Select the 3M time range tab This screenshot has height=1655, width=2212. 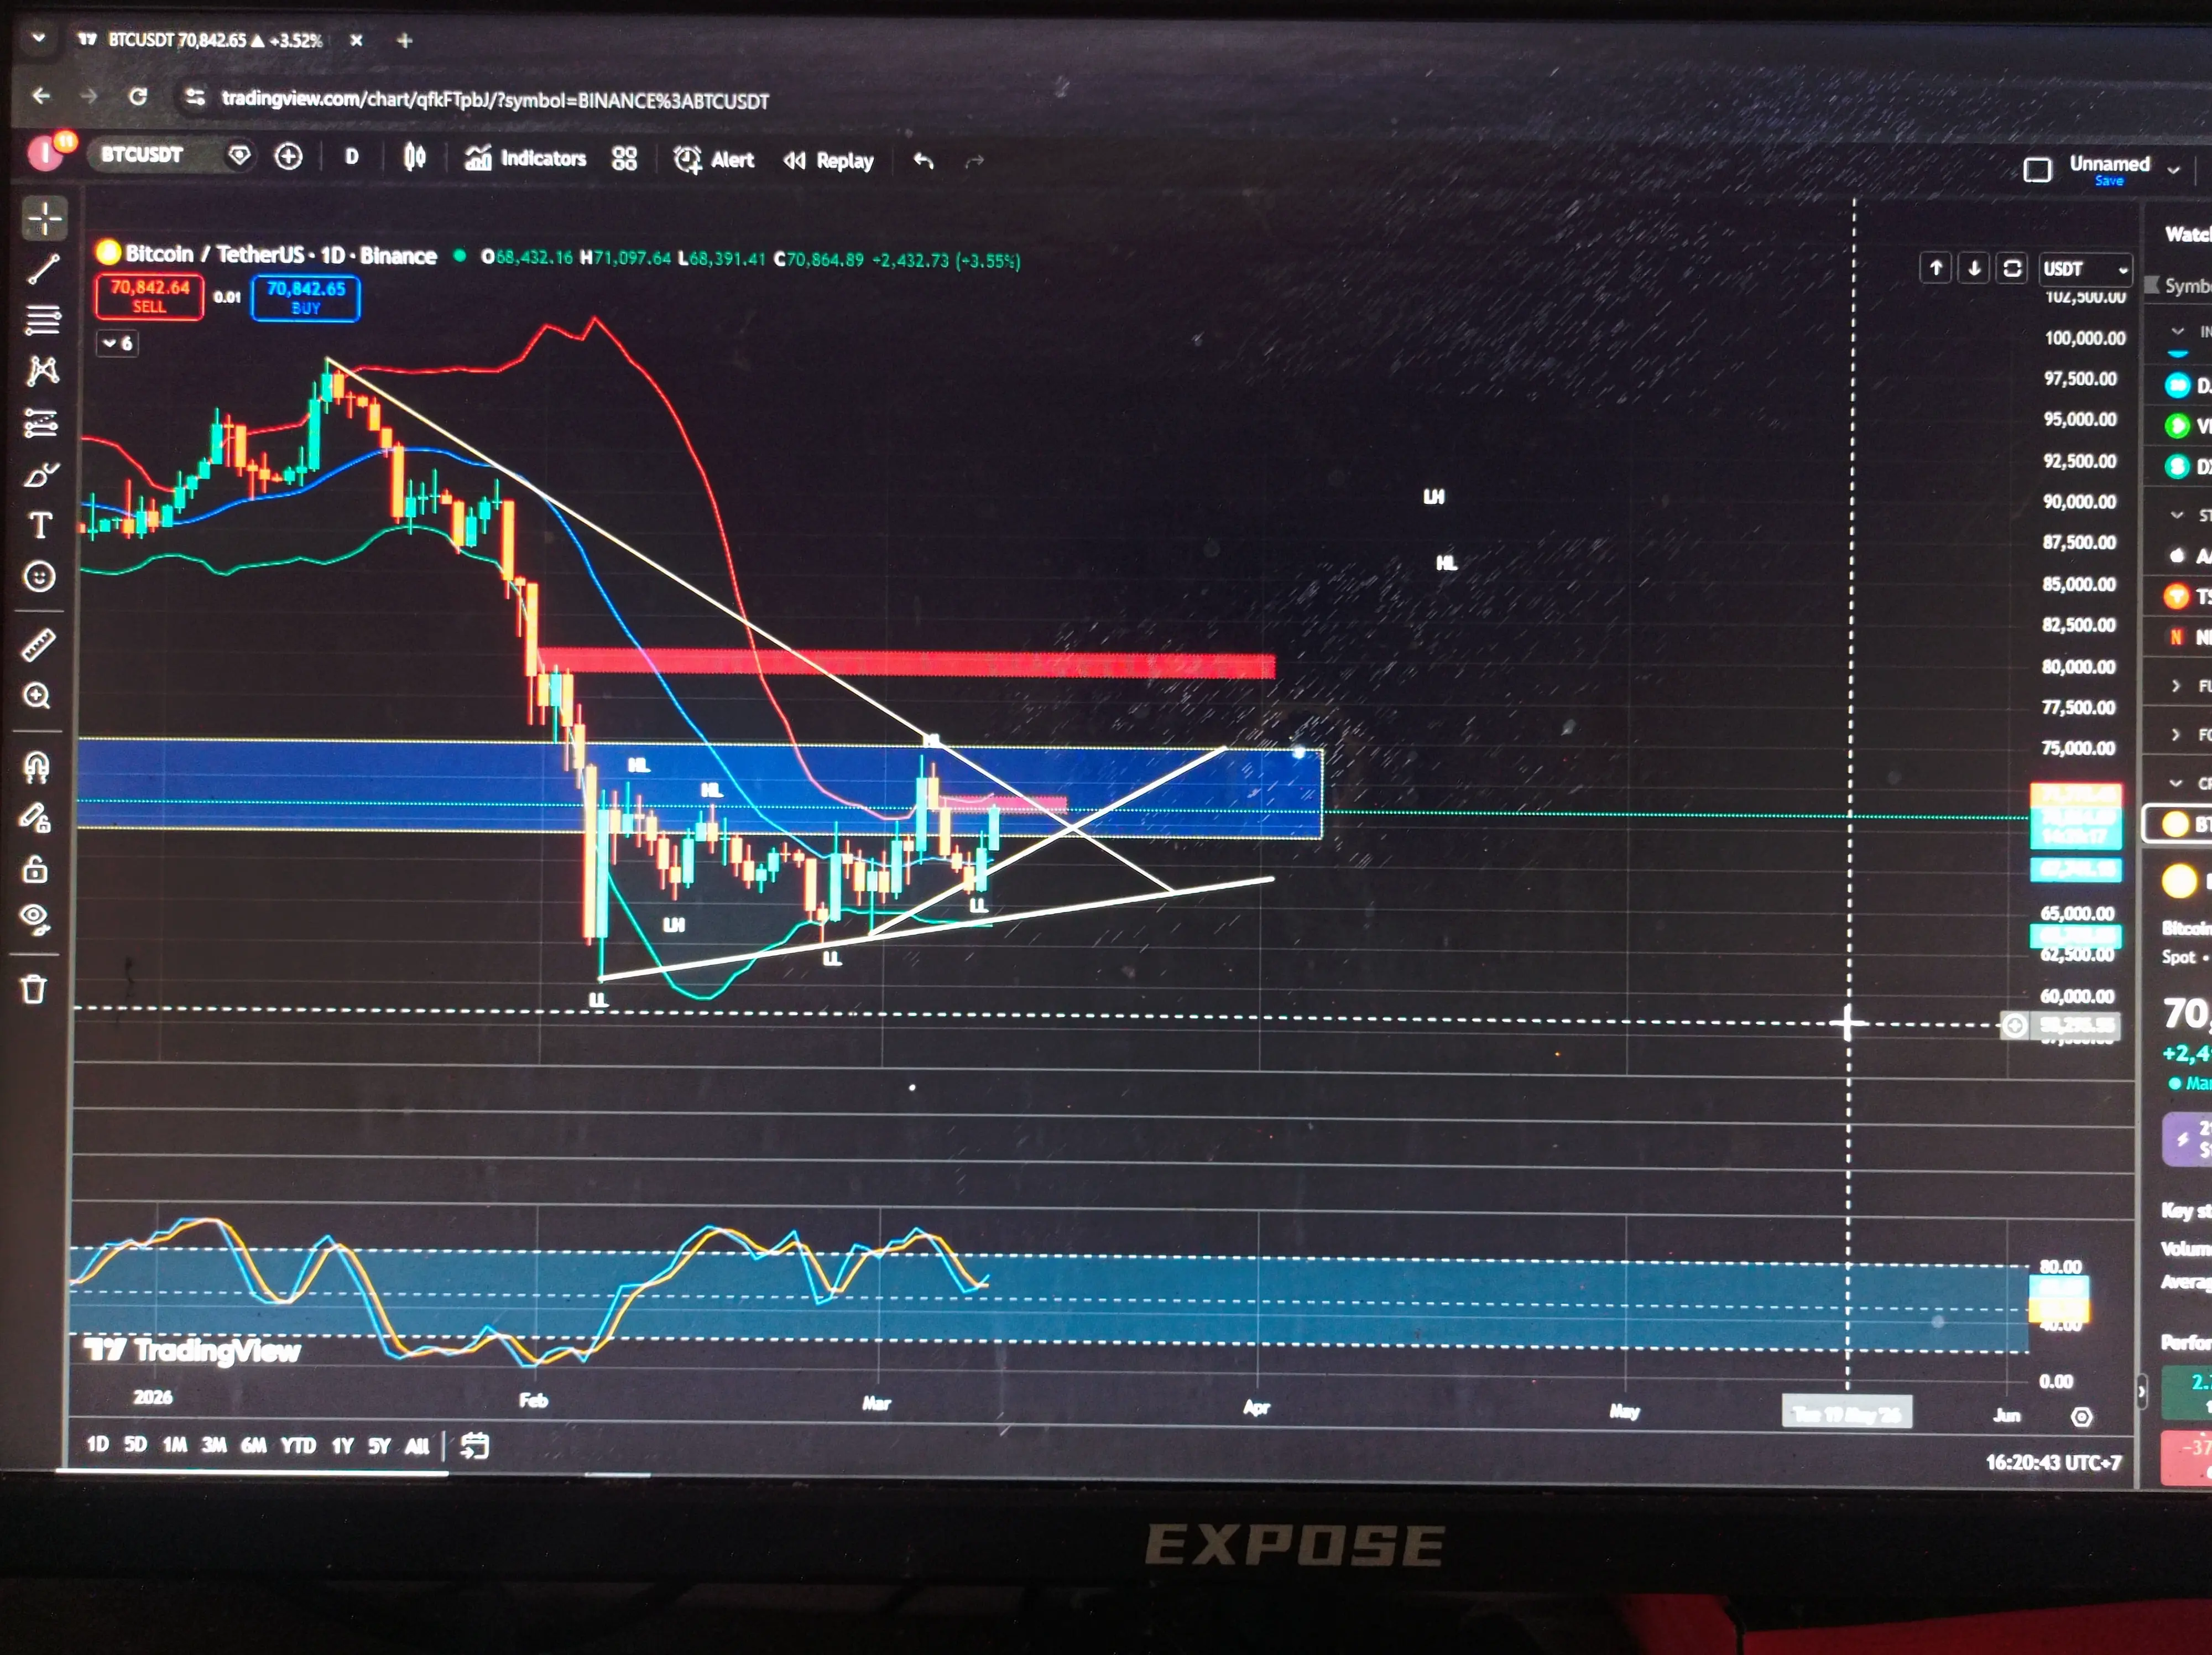click(214, 1445)
